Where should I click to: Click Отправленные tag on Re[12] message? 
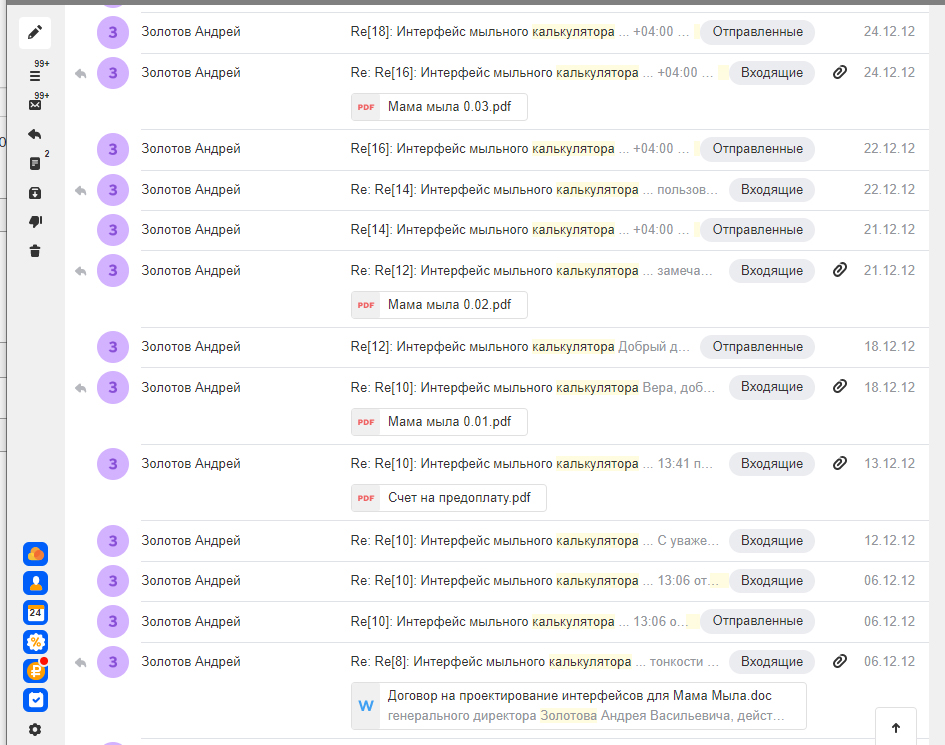[x=758, y=347]
